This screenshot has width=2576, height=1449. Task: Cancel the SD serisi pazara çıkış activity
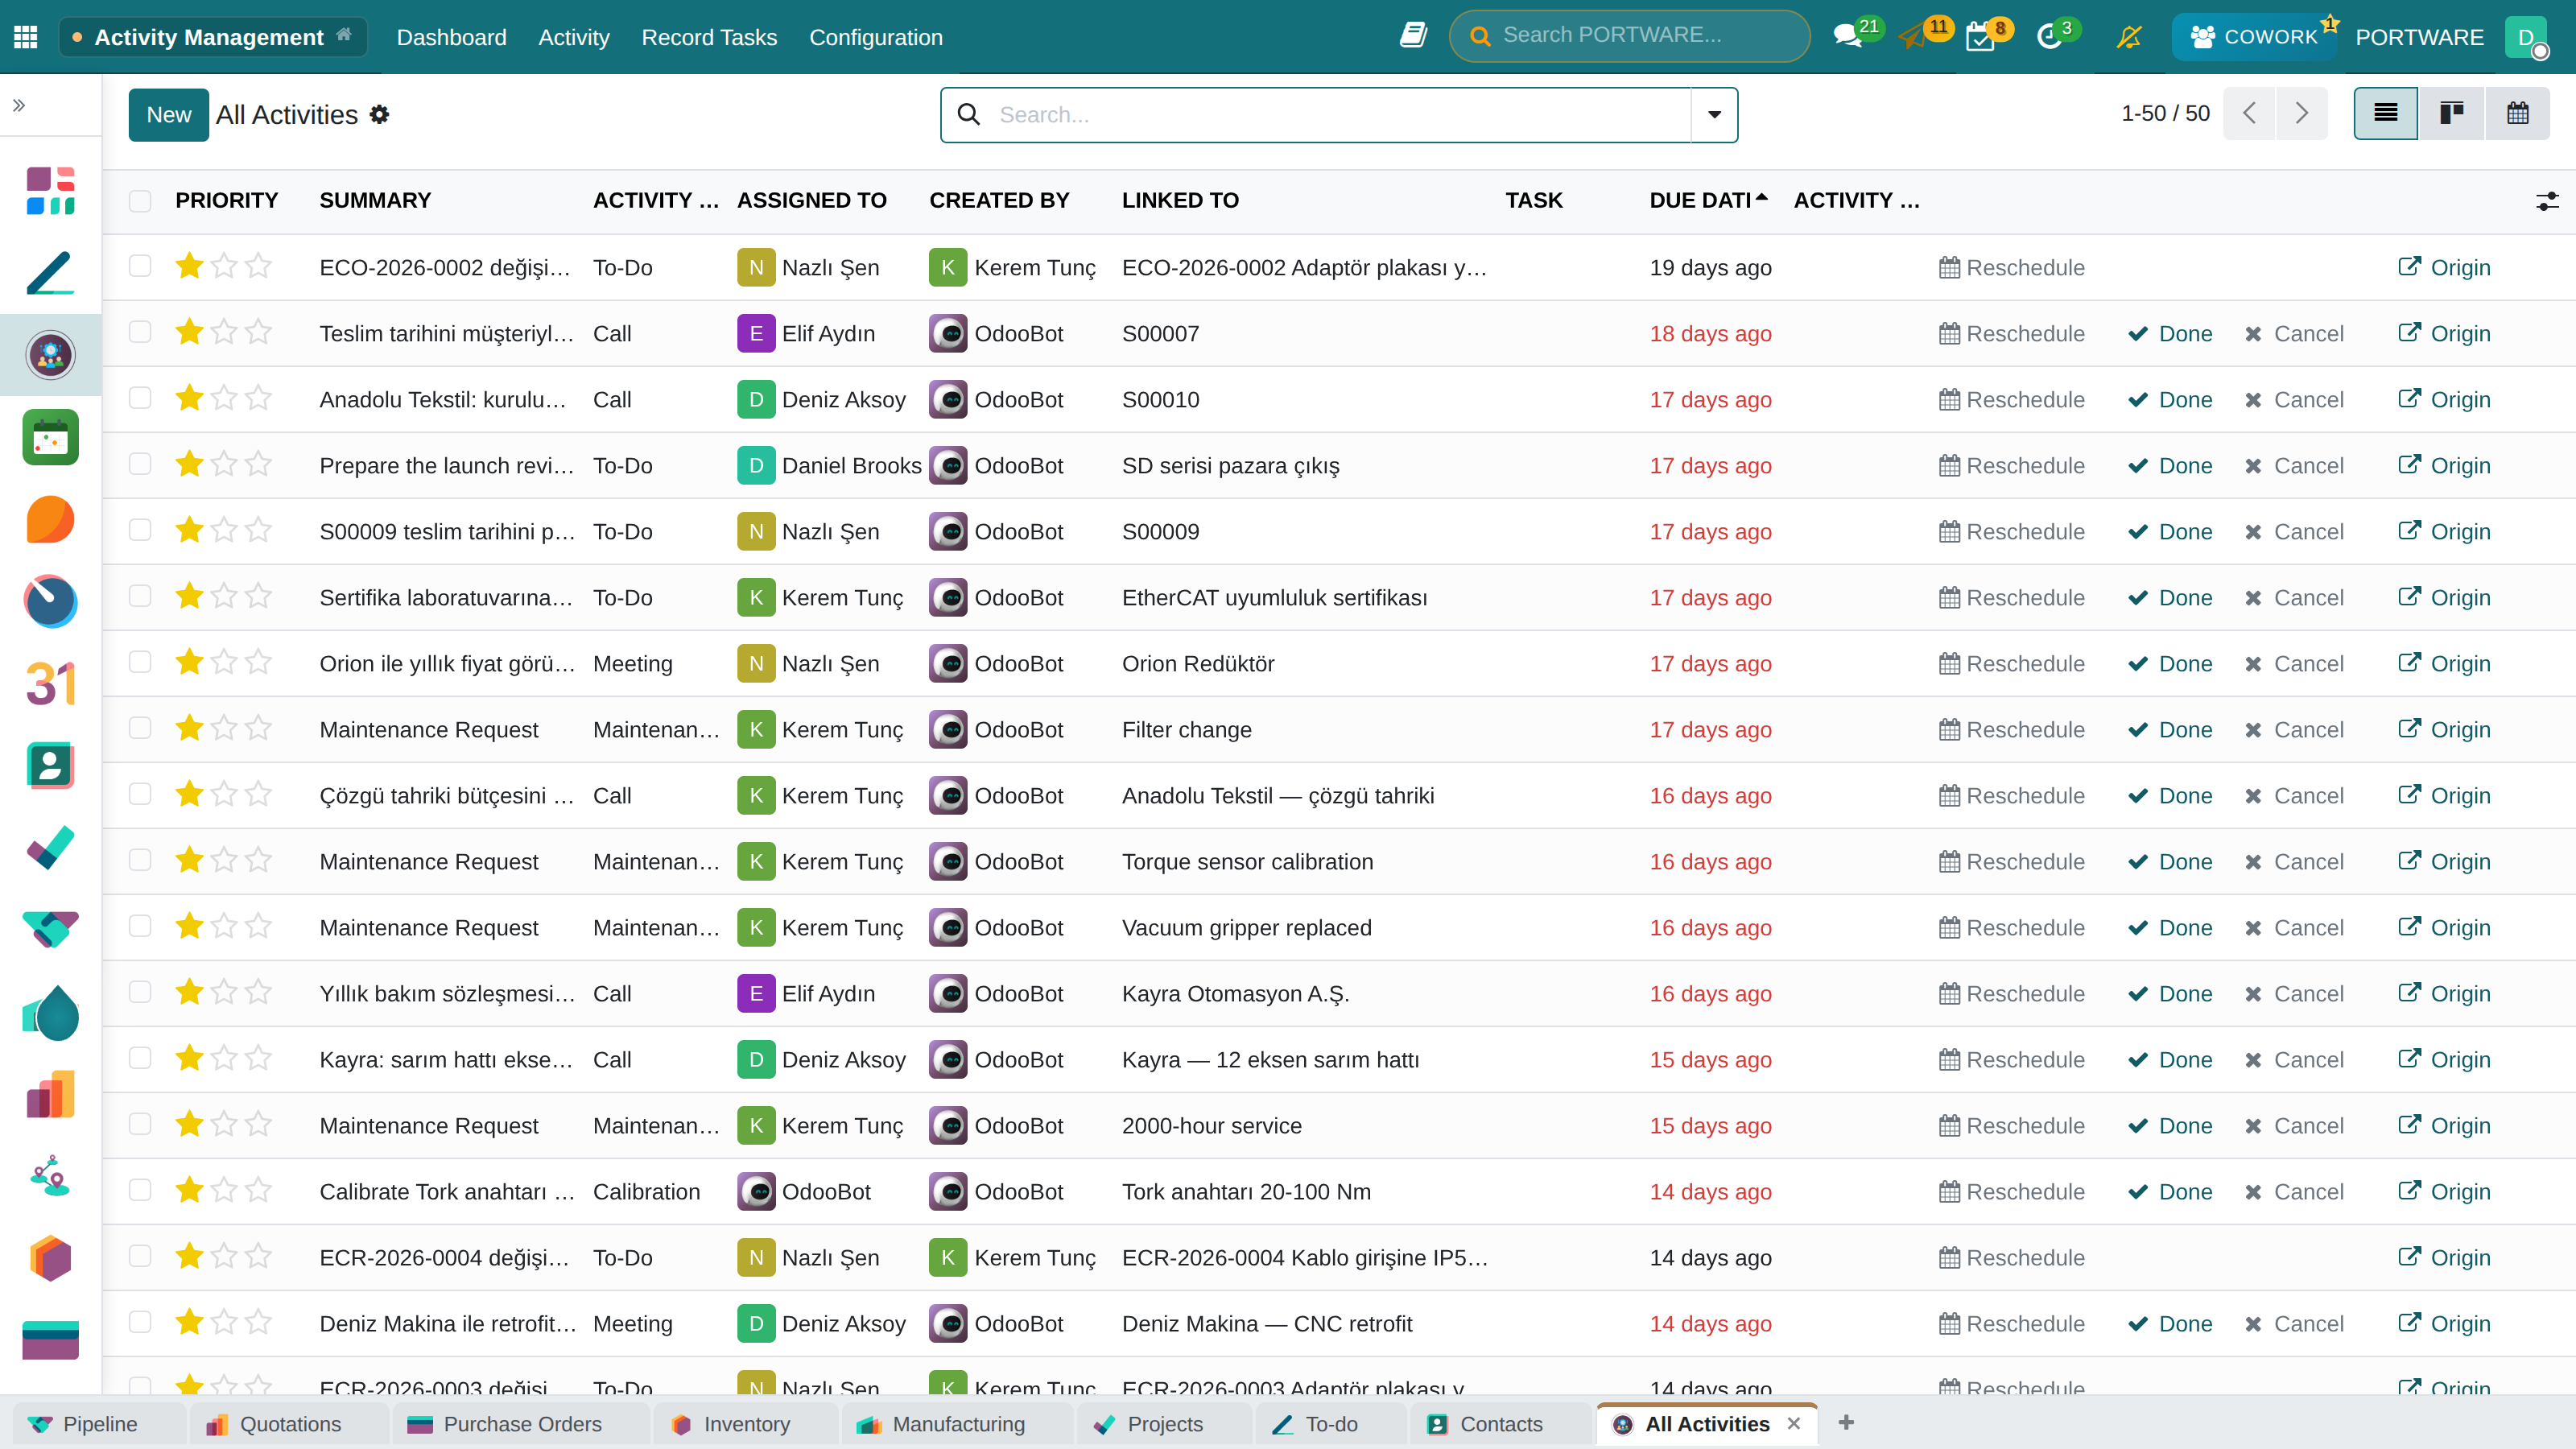tap(2294, 465)
